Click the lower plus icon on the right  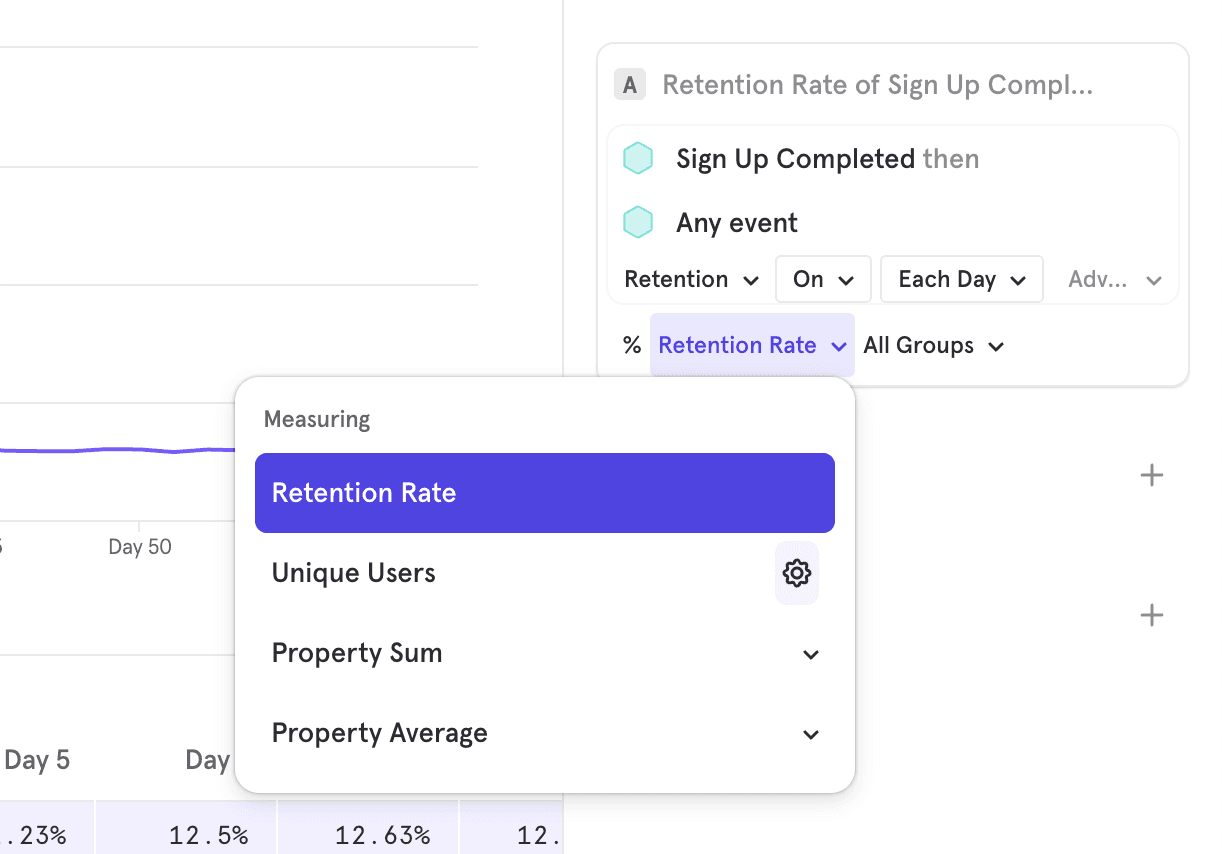[1152, 615]
